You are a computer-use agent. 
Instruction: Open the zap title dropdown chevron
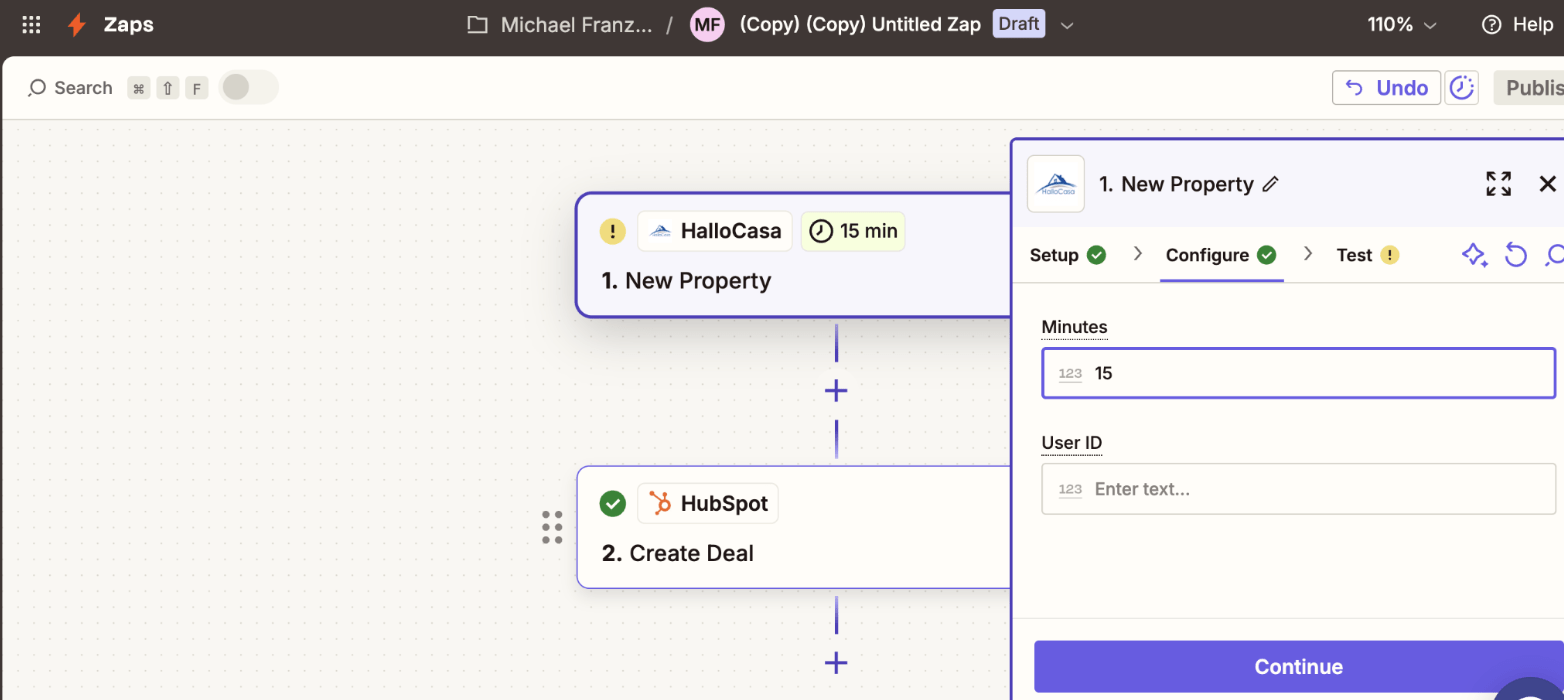tap(1067, 25)
